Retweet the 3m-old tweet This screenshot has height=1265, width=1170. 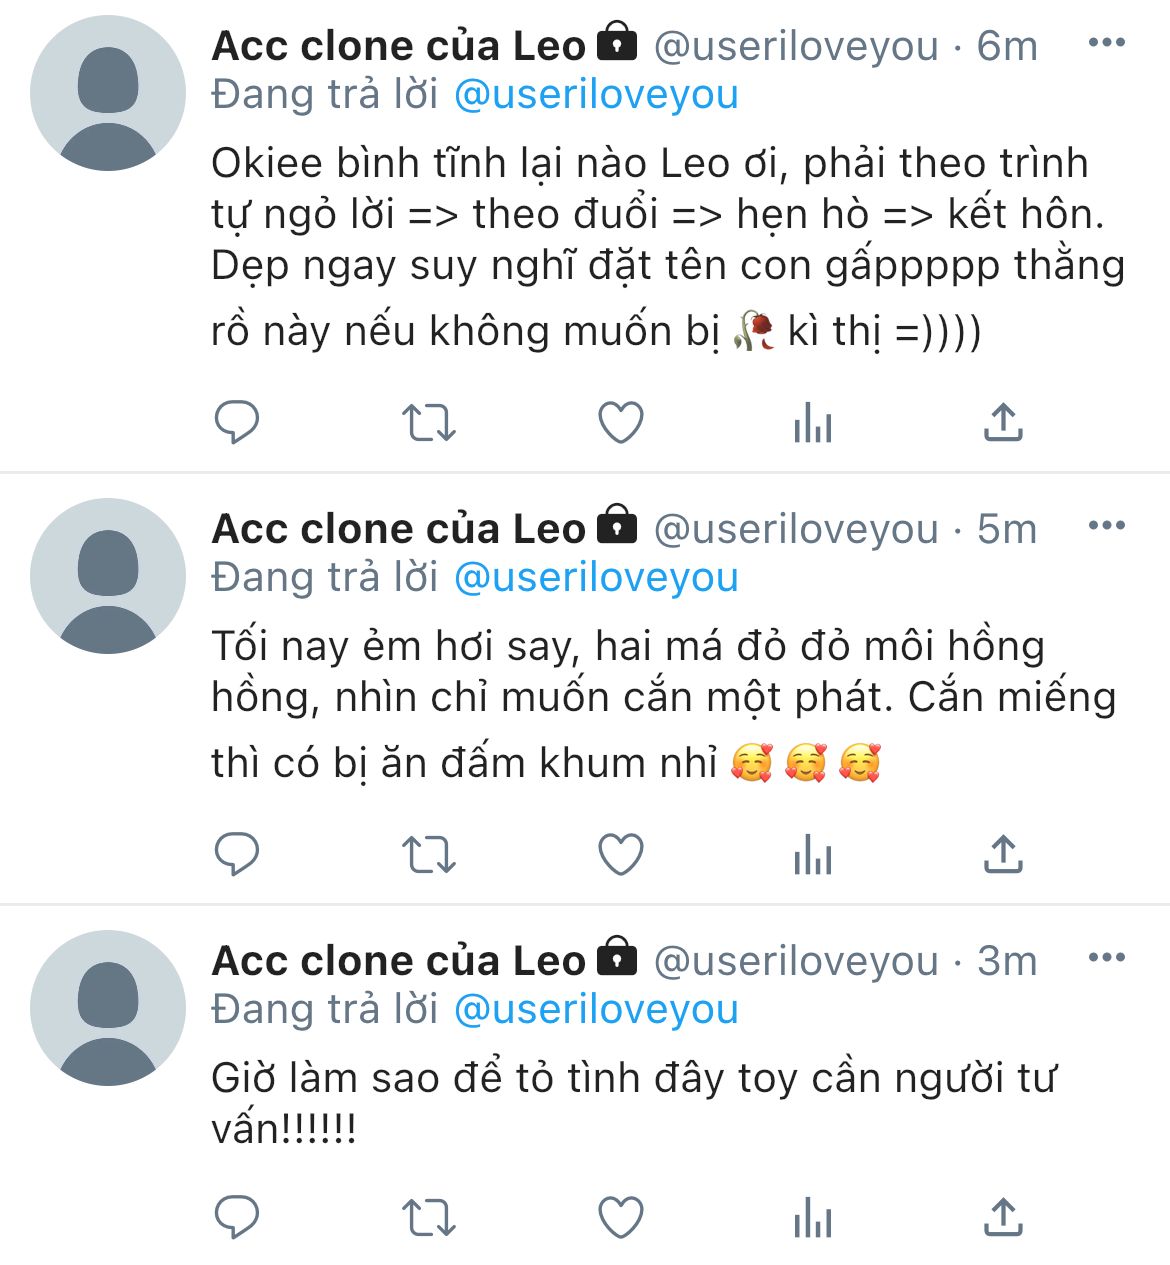428,1217
